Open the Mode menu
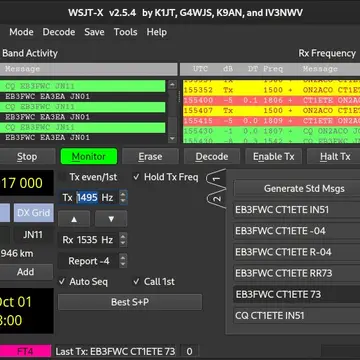The height and width of the screenshot is (360, 360). pyautogui.click(x=21, y=32)
